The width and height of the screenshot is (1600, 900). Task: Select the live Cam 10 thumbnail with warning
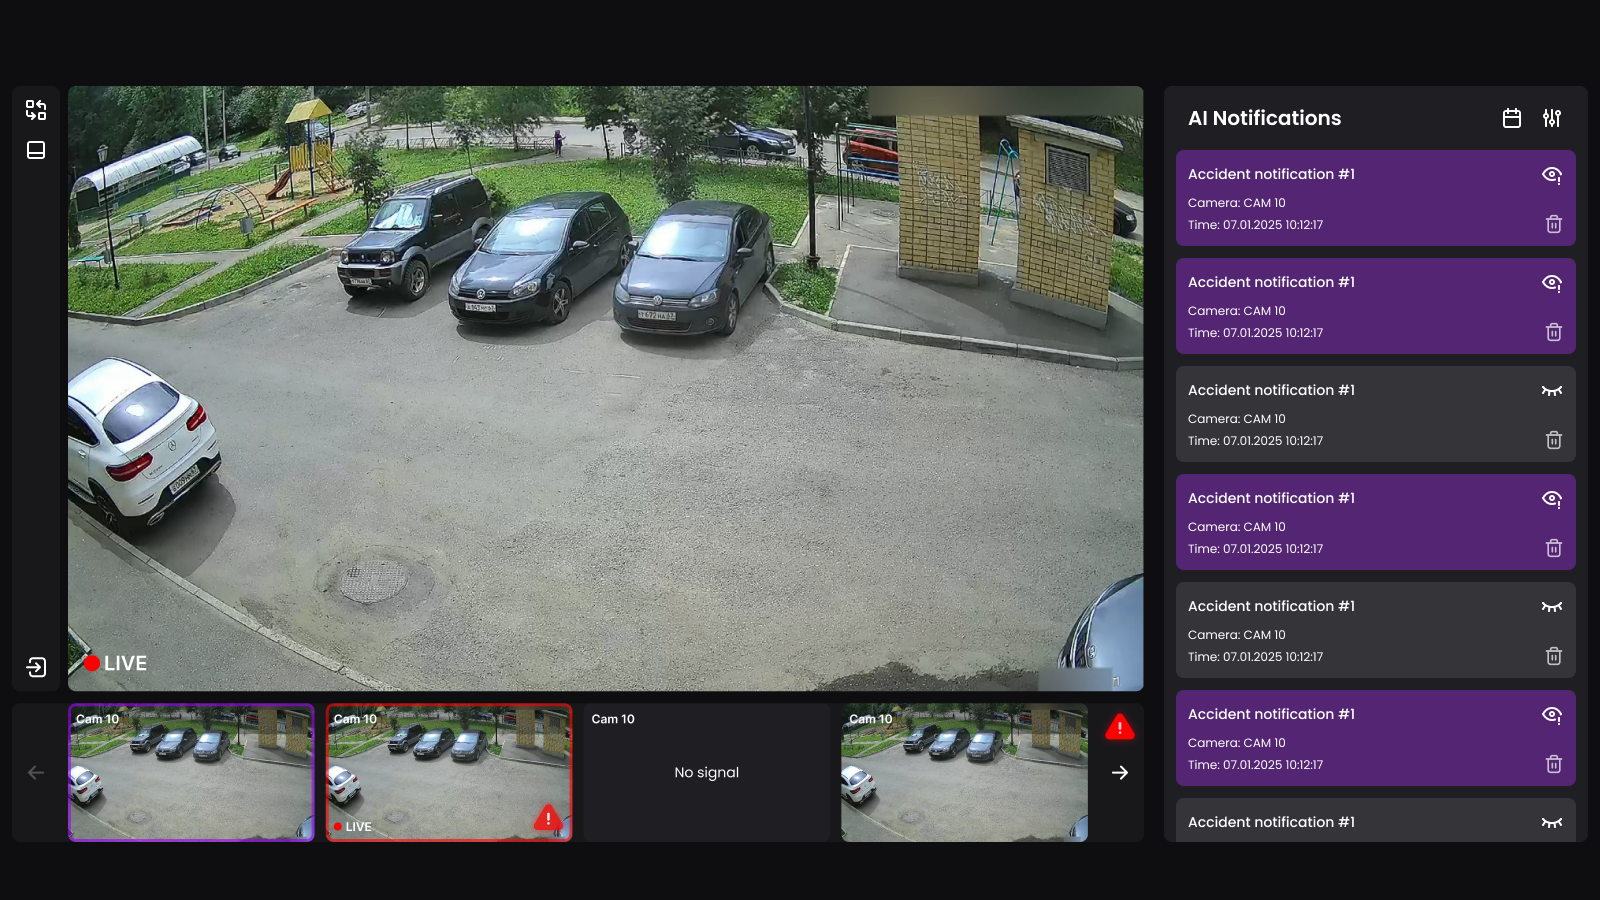(x=449, y=773)
